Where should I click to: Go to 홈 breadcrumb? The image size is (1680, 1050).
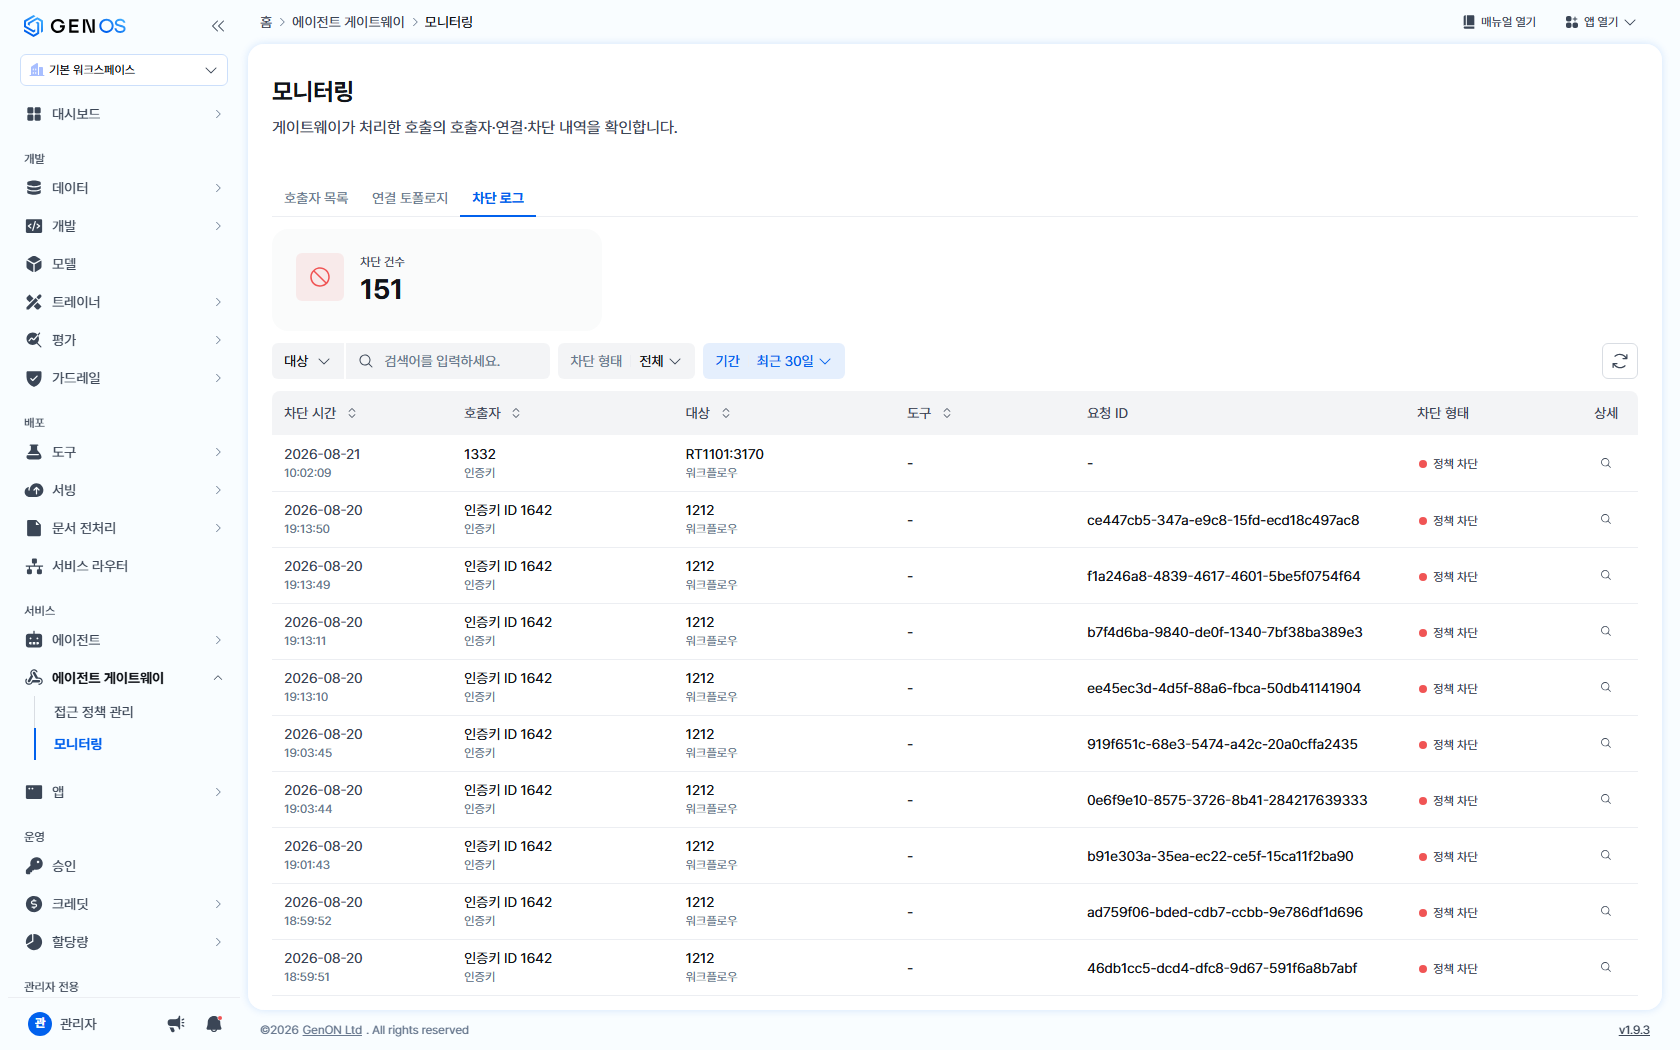coord(266,22)
